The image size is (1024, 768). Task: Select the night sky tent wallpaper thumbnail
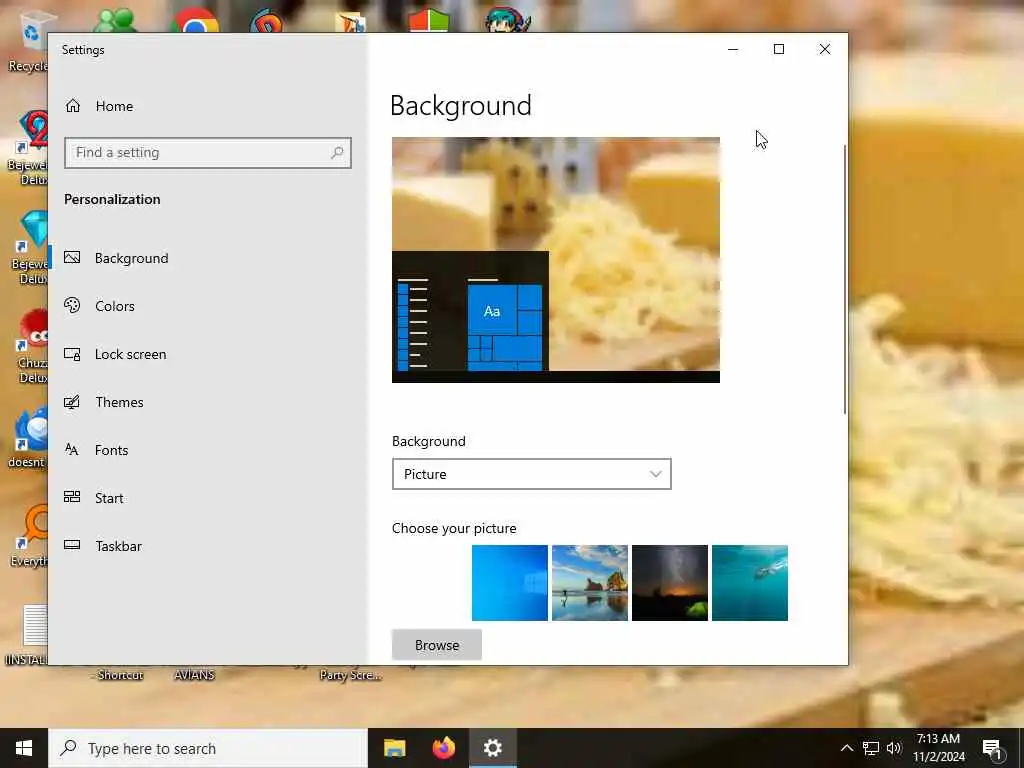click(x=670, y=583)
